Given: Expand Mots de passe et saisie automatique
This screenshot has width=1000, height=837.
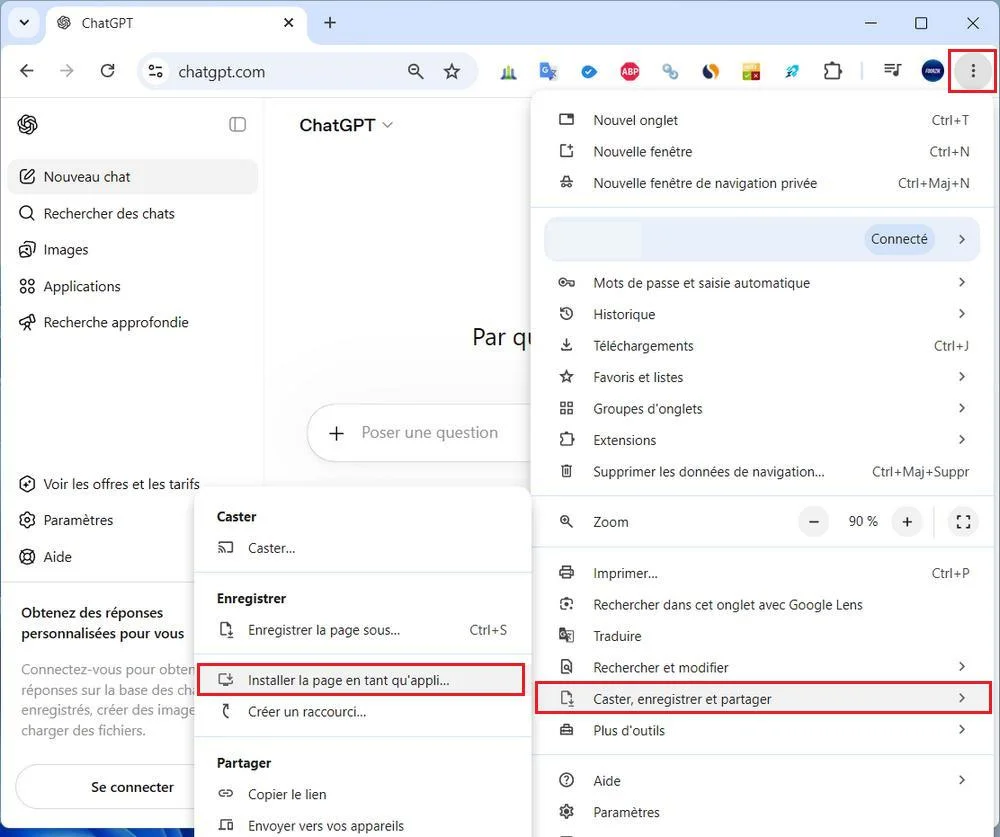Looking at the screenshot, I should point(764,283).
